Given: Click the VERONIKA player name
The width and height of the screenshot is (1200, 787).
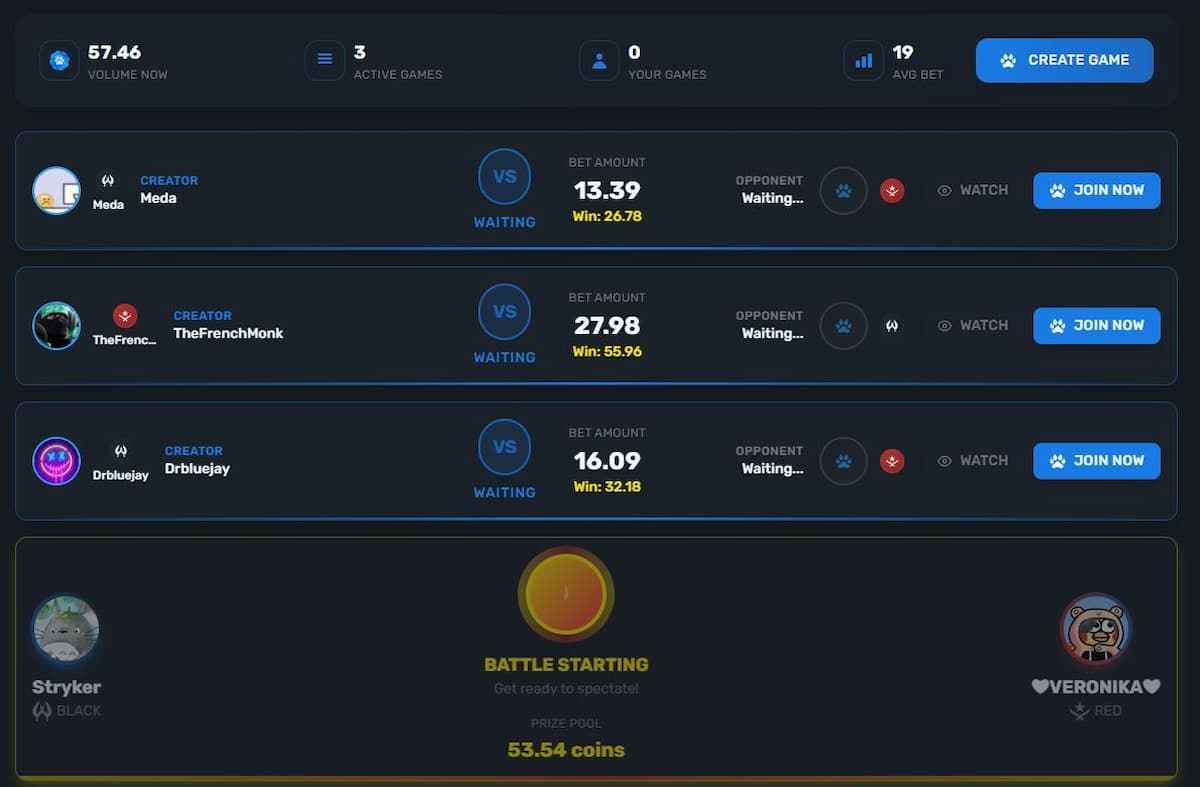Looking at the screenshot, I should [1096, 687].
